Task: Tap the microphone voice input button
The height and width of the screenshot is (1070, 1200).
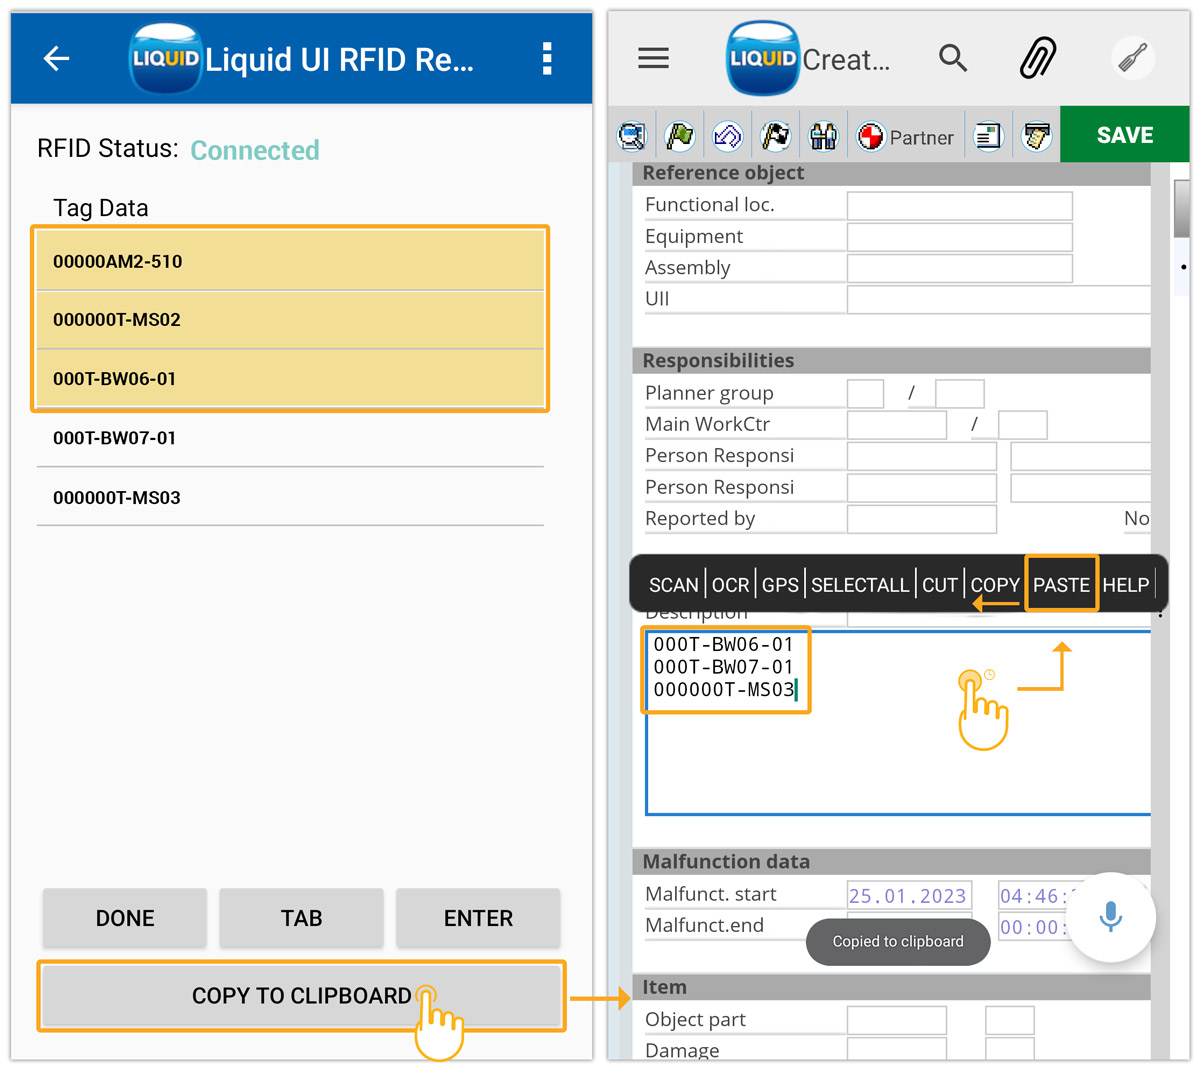Action: [x=1112, y=918]
